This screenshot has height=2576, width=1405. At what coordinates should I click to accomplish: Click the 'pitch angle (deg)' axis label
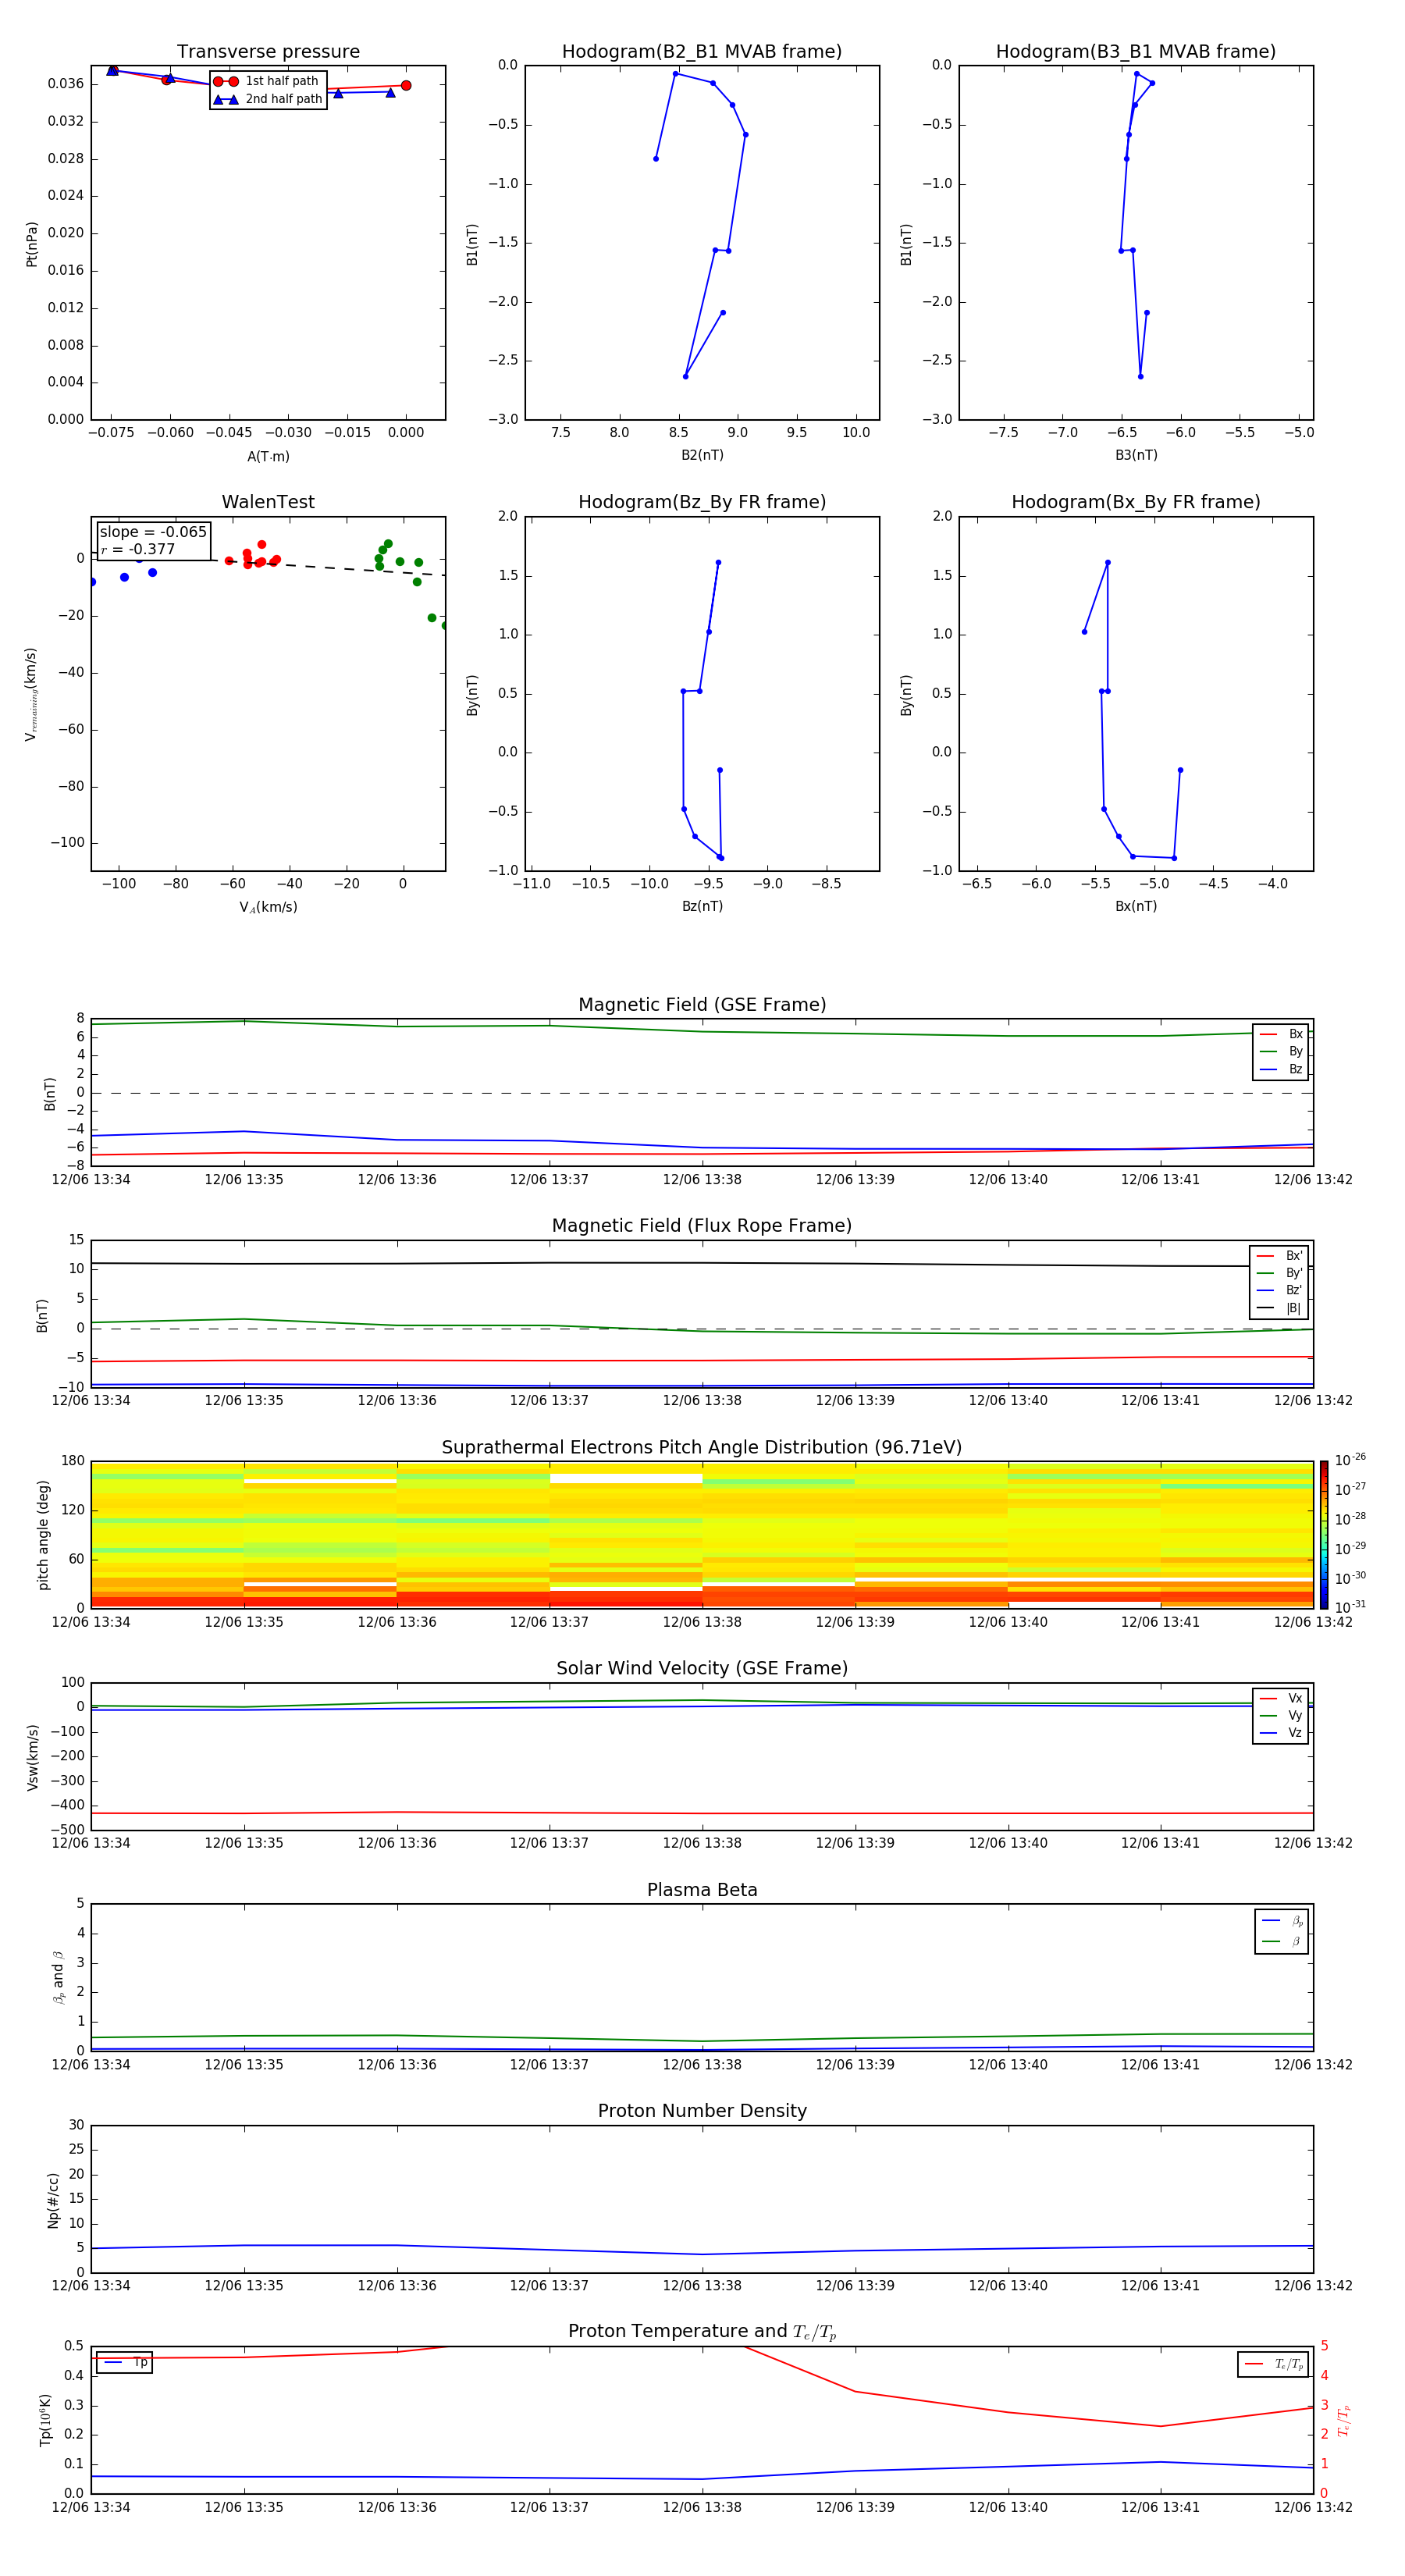pos(43,1535)
